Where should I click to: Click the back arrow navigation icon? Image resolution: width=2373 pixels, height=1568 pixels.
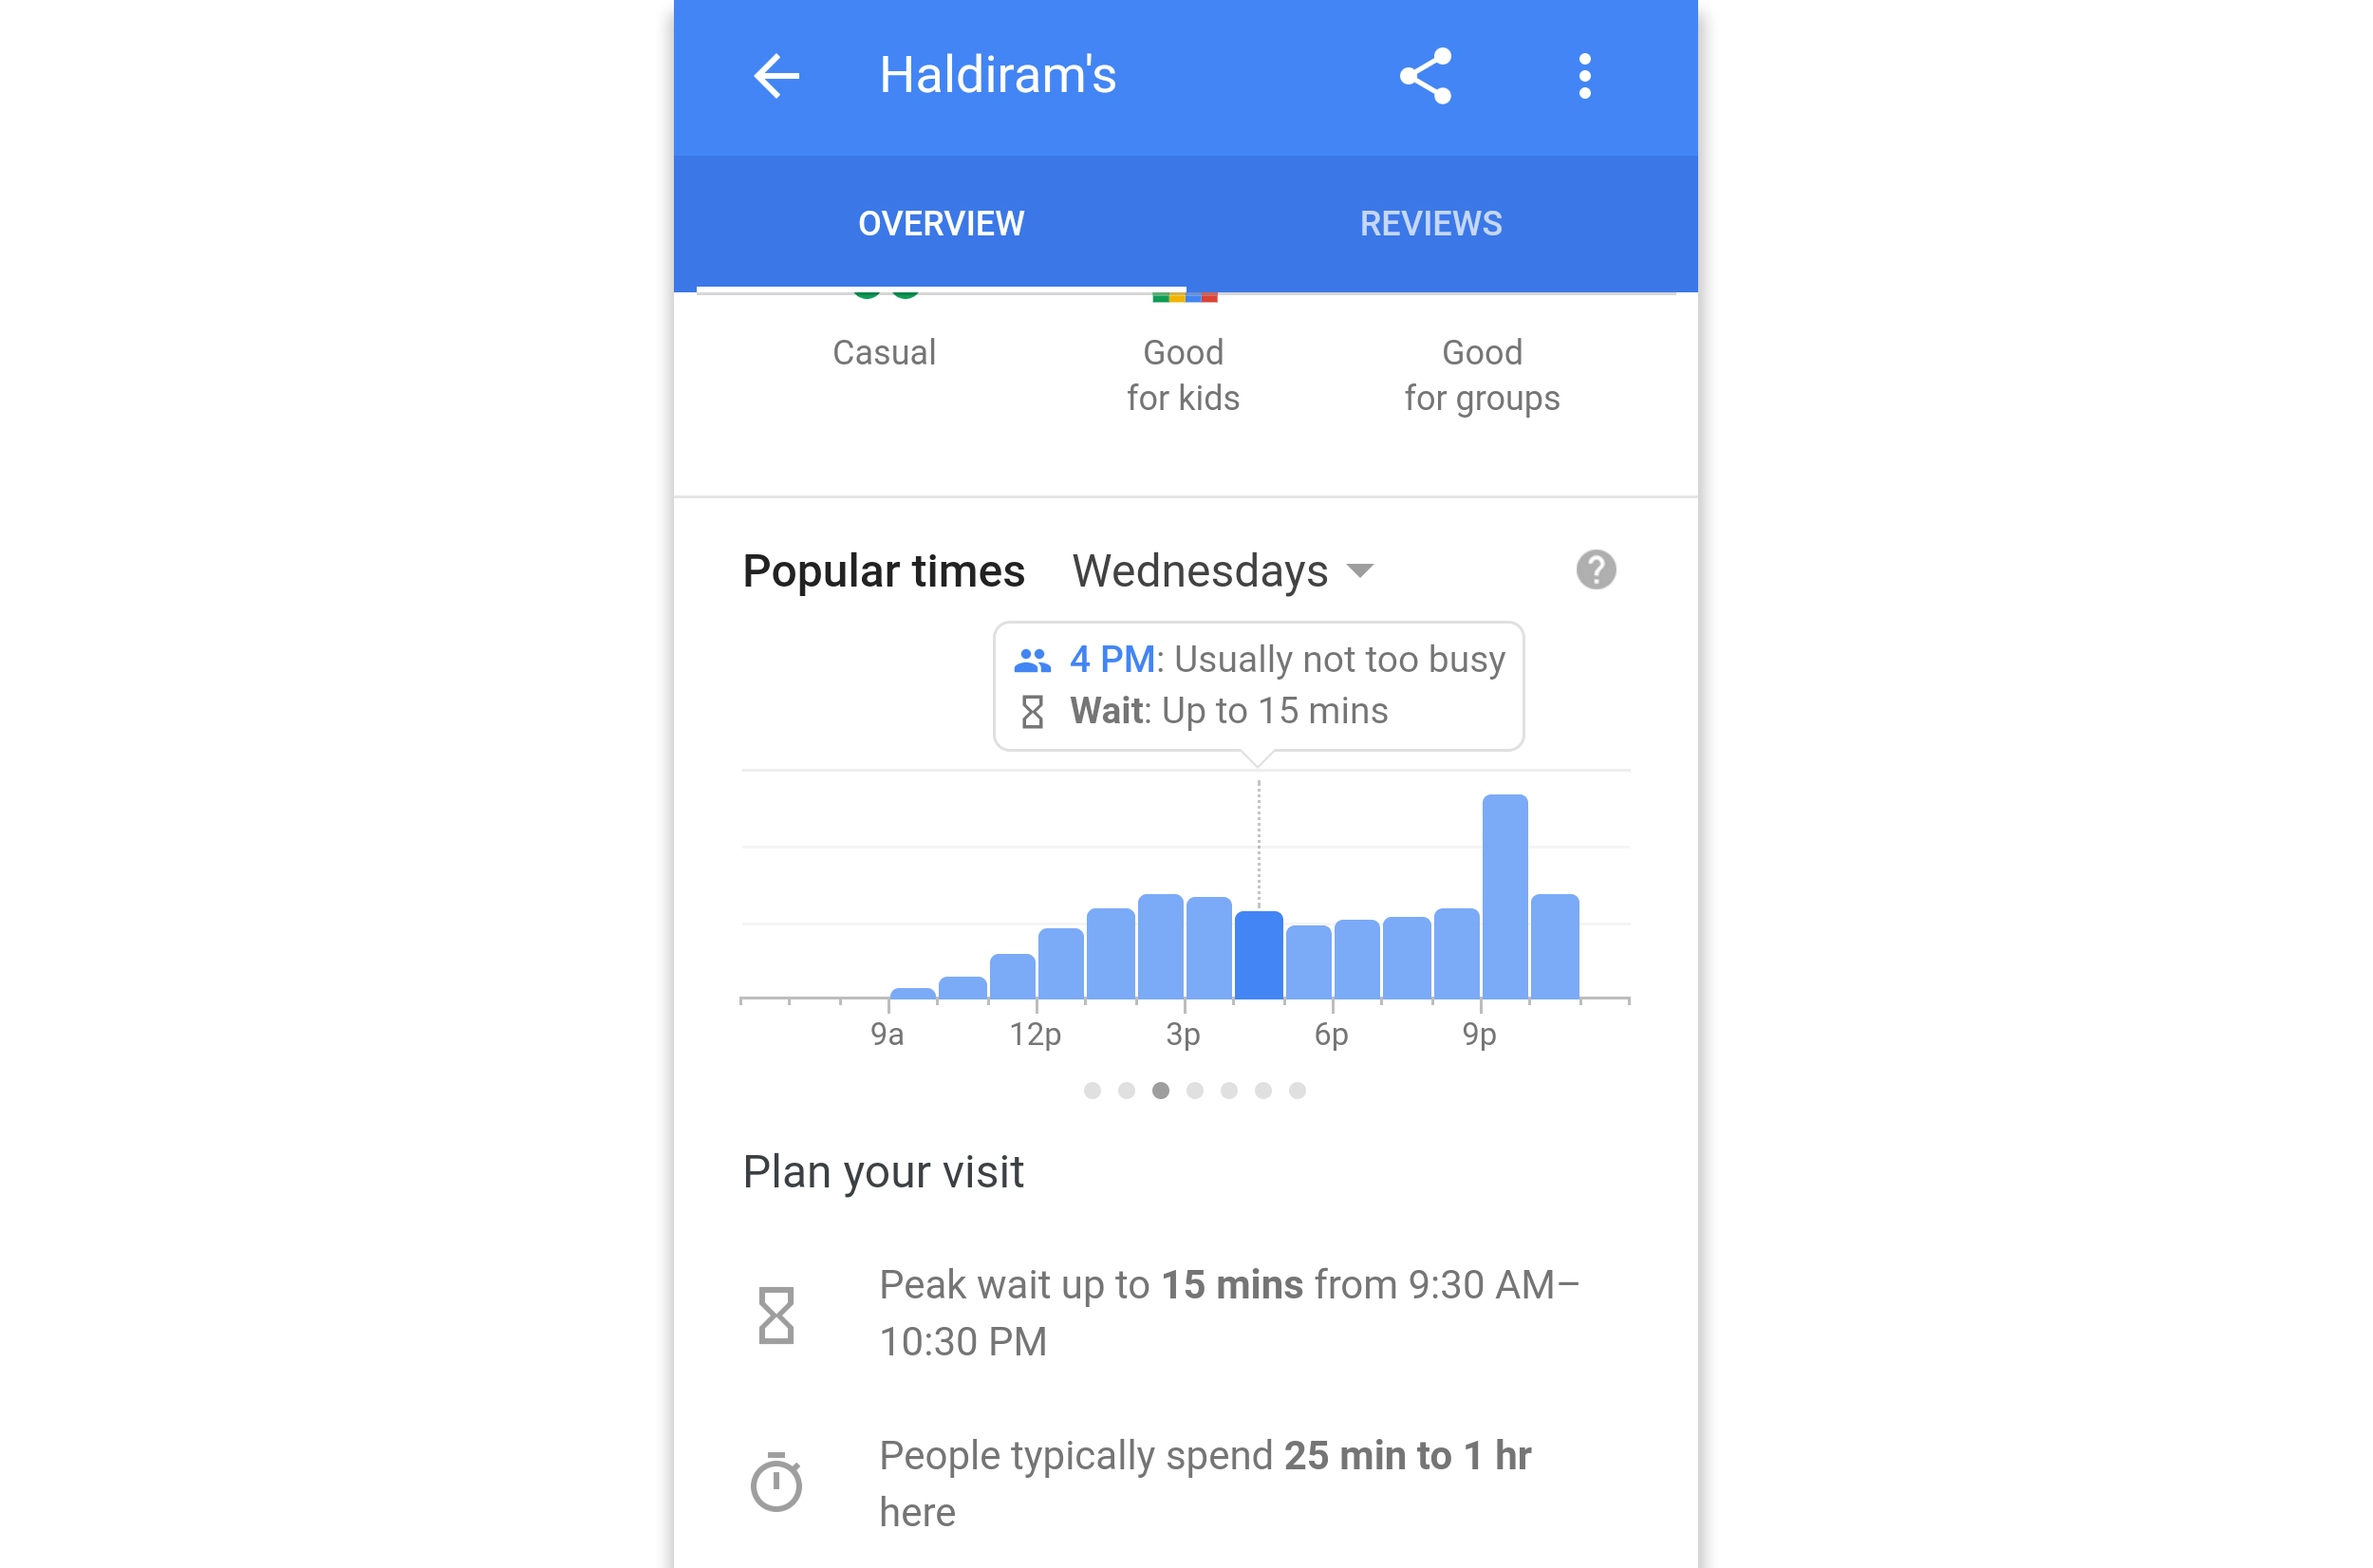(x=775, y=75)
